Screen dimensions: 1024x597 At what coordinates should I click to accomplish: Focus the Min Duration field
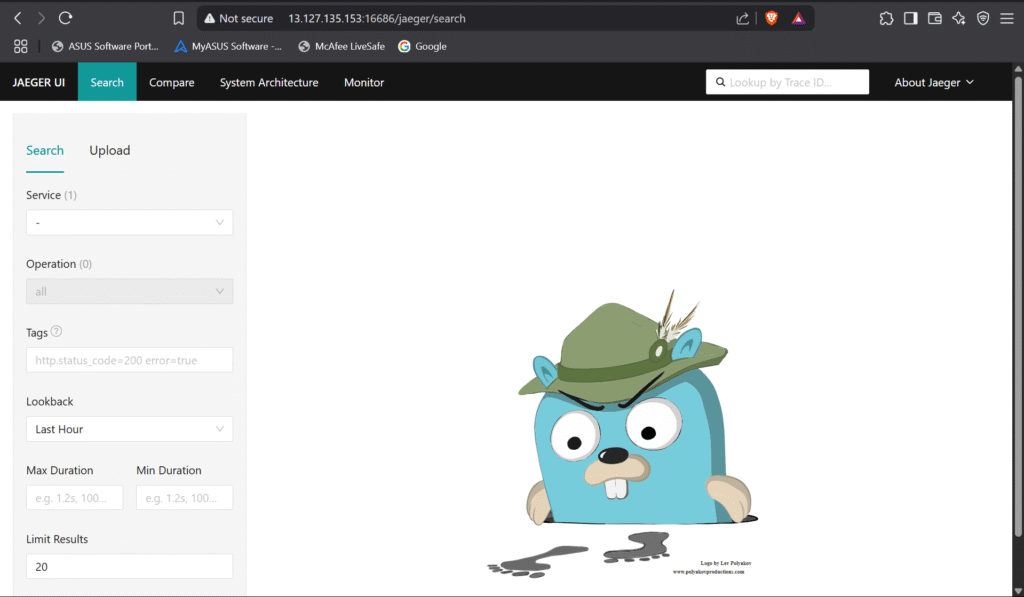[185, 498]
